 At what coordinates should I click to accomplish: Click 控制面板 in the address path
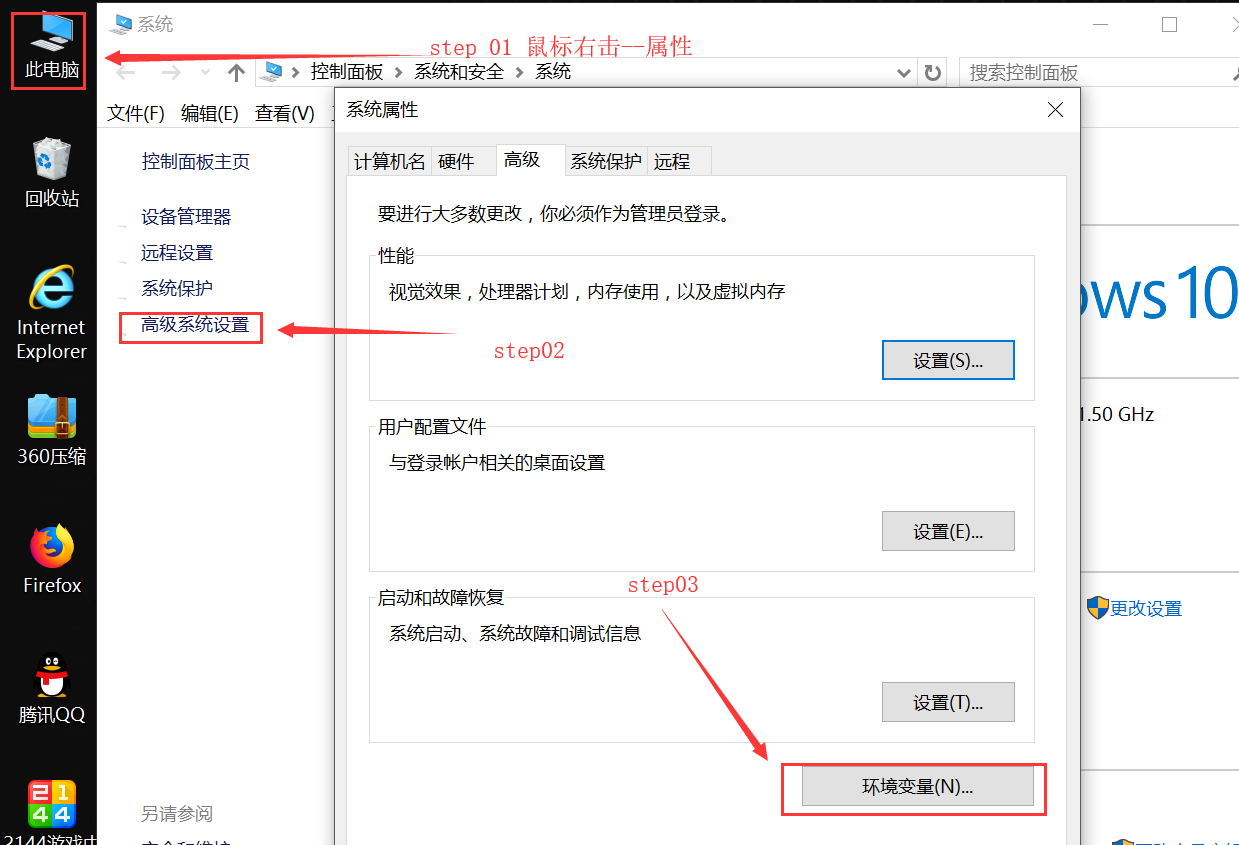click(x=347, y=72)
